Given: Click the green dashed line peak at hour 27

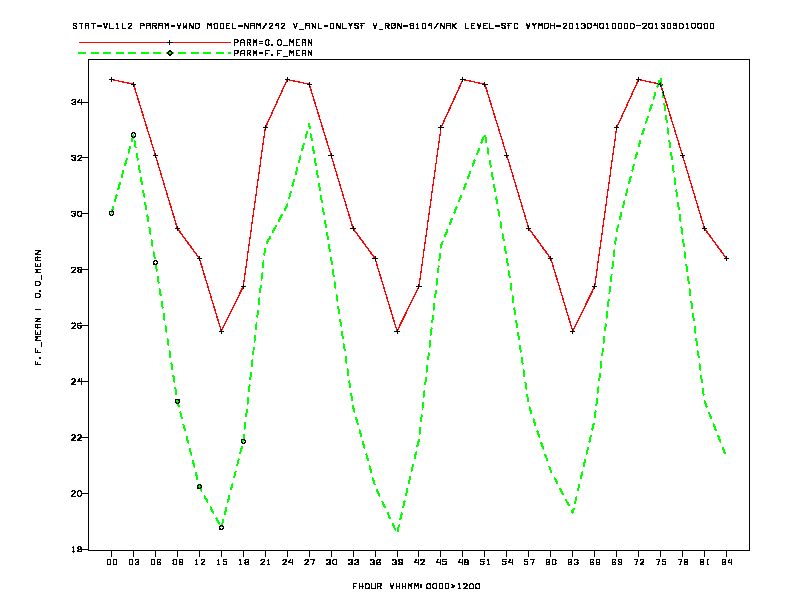Looking at the screenshot, I should click(309, 124).
